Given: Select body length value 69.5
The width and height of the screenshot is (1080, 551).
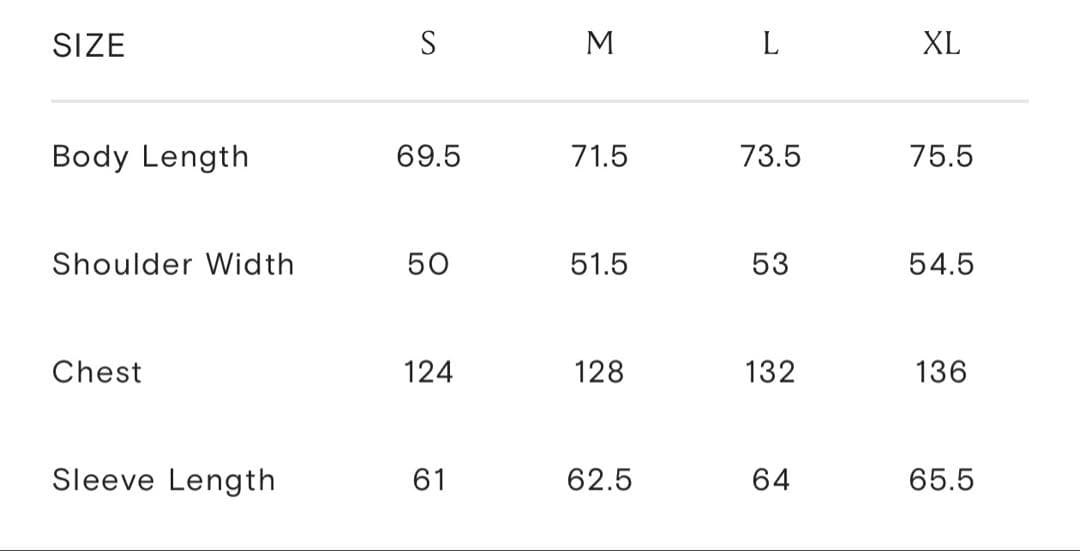Looking at the screenshot, I should click(x=428, y=156).
